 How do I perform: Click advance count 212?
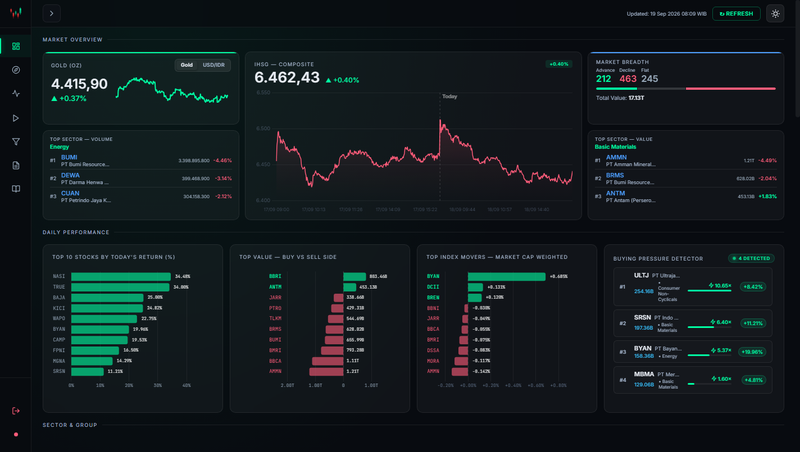[x=603, y=79]
